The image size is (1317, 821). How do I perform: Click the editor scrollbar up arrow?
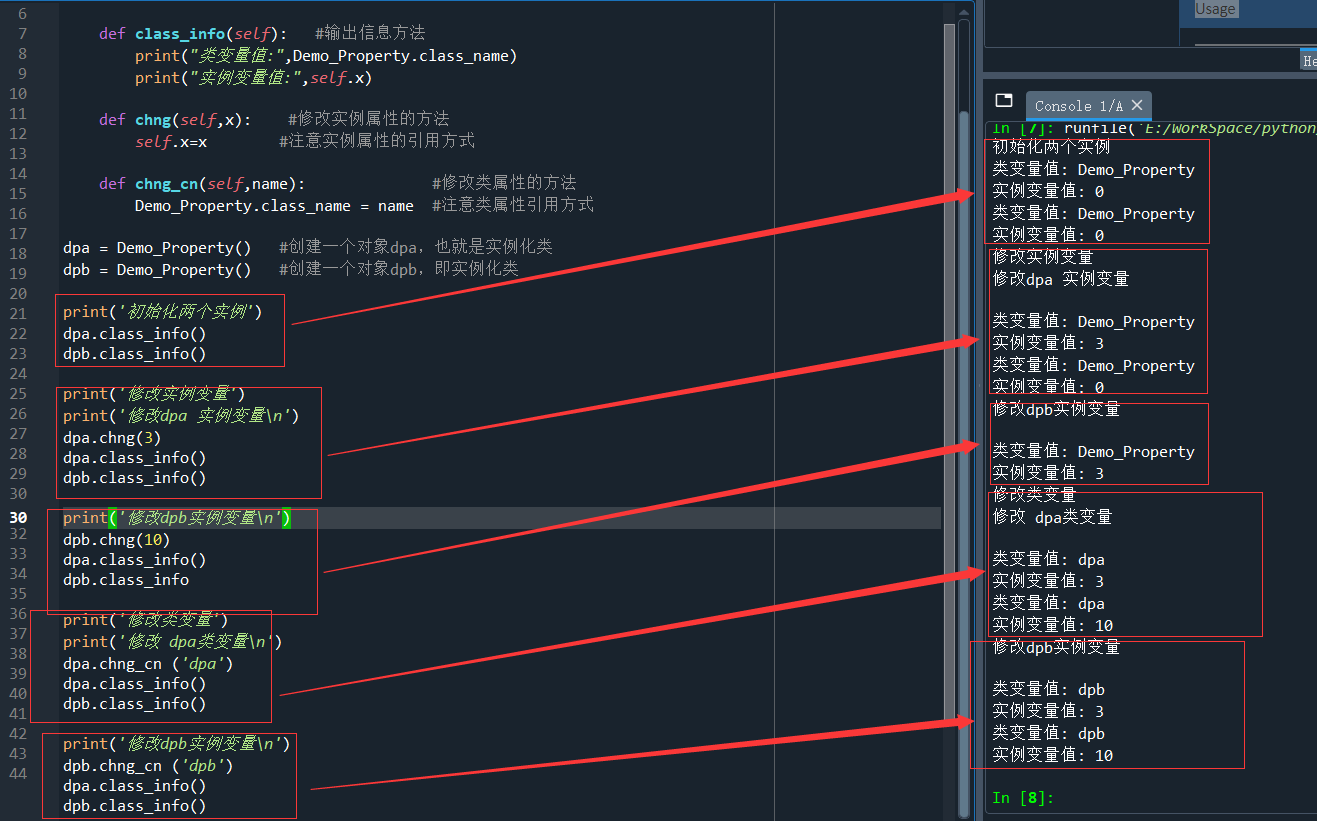964,12
